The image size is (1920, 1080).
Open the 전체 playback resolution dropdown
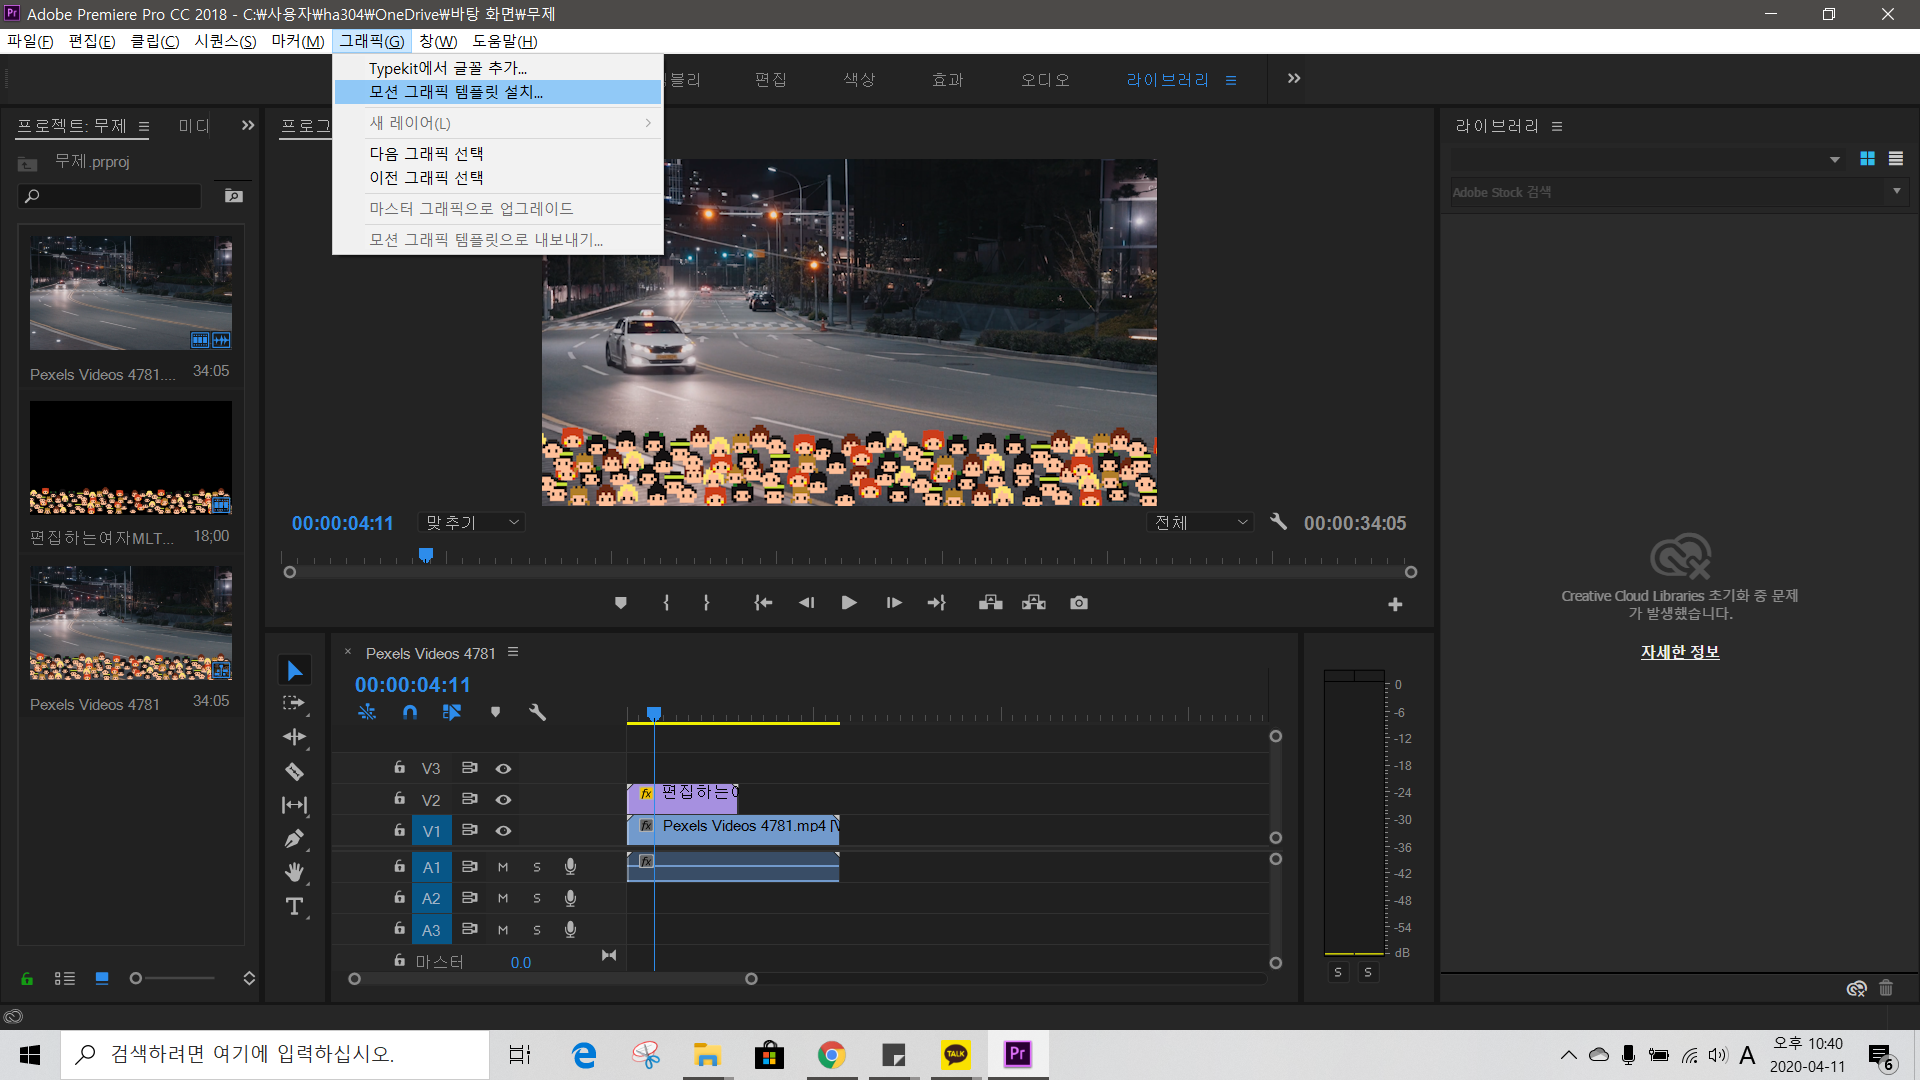click(1200, 522)
